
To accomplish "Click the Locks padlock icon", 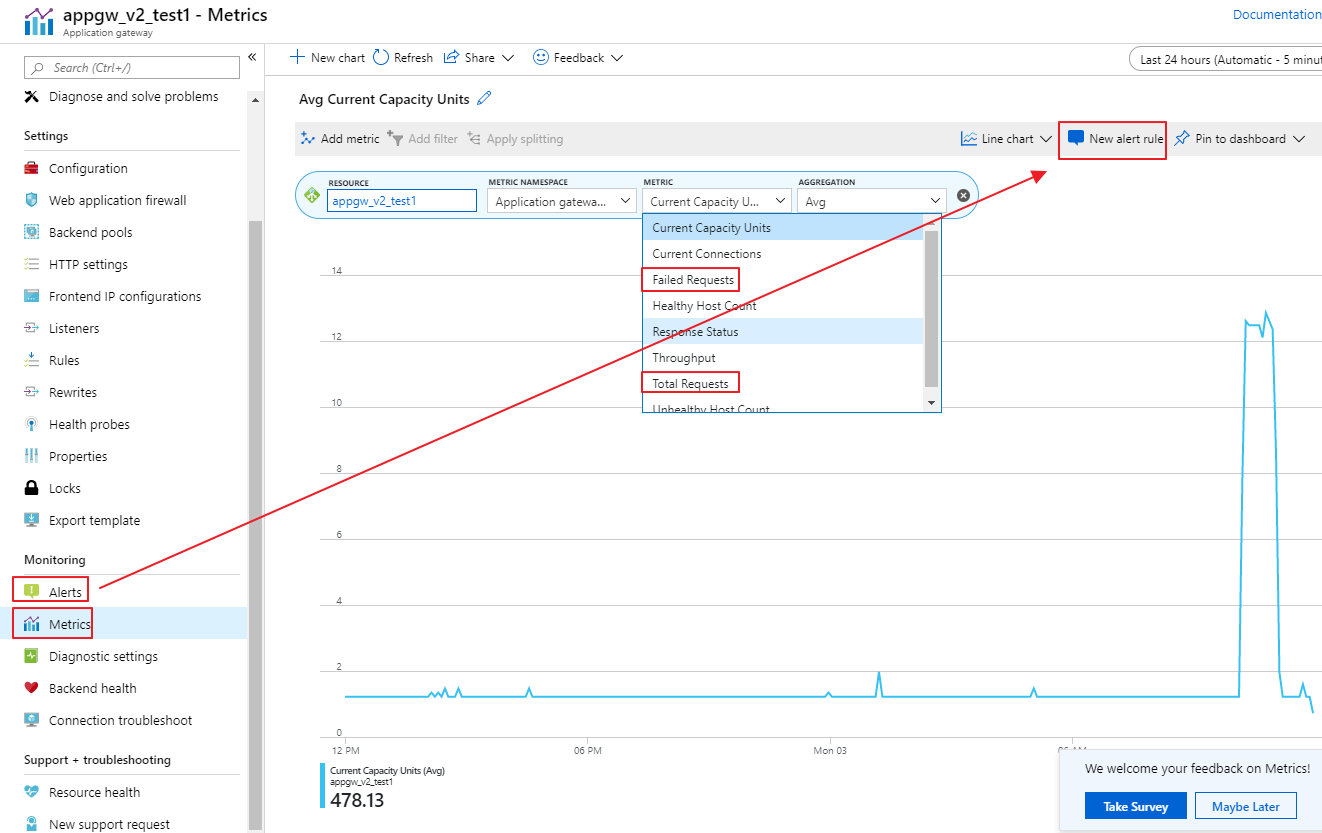I will point(32,488).
